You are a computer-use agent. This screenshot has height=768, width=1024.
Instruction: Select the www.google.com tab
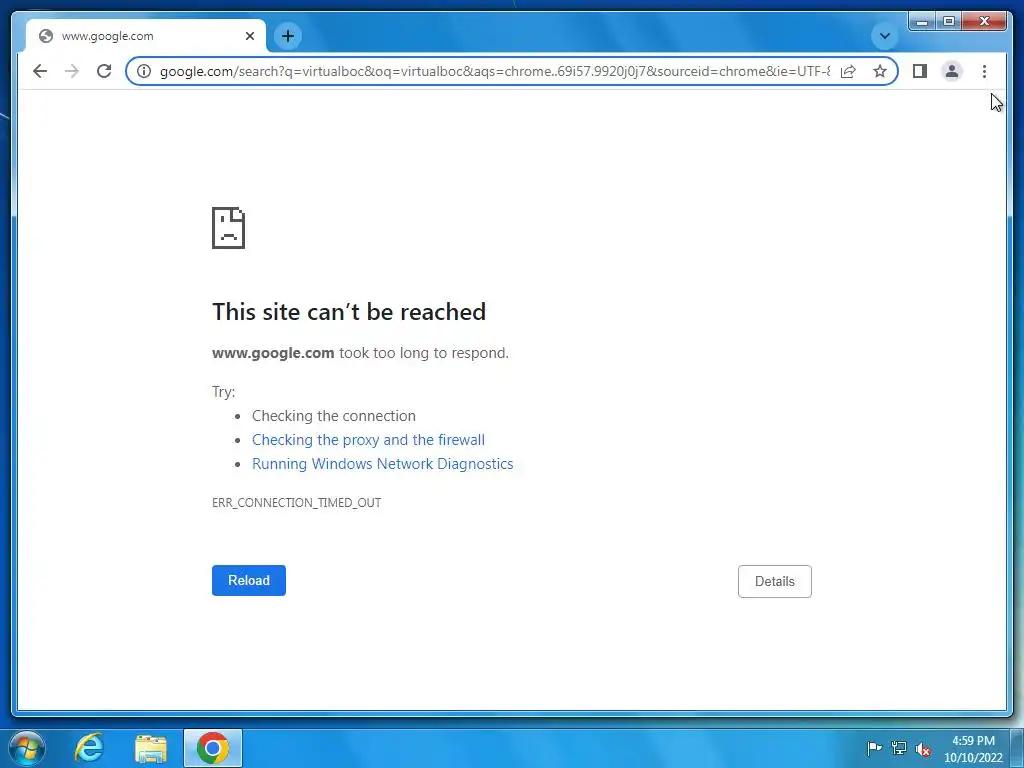click(145, 36)
